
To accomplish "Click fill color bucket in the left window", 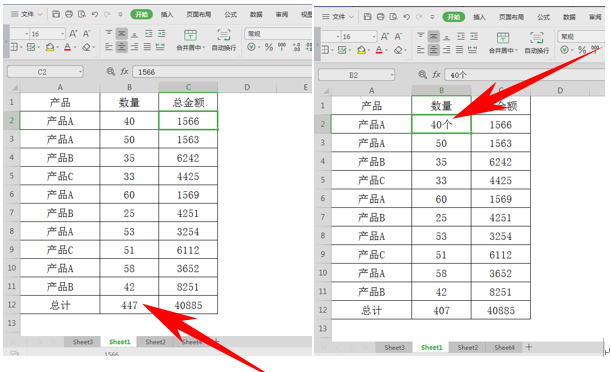I will click(x=50, y=47).
